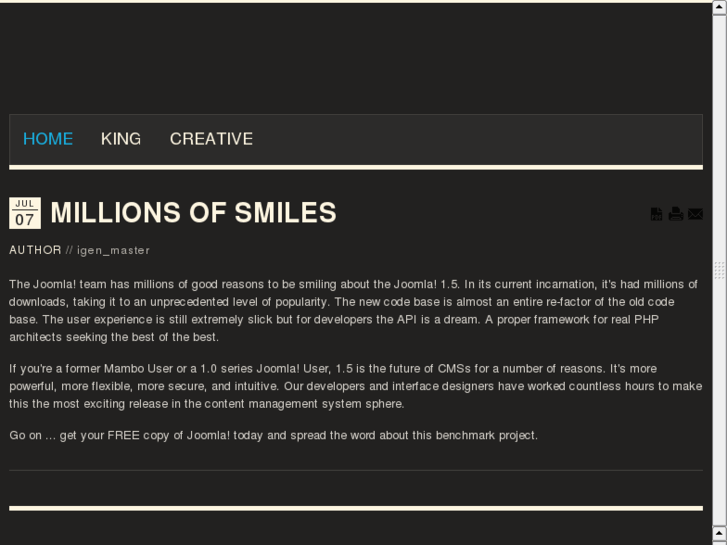Click the AUTHOR label text

pyautogui.click(x=35, y=250)
